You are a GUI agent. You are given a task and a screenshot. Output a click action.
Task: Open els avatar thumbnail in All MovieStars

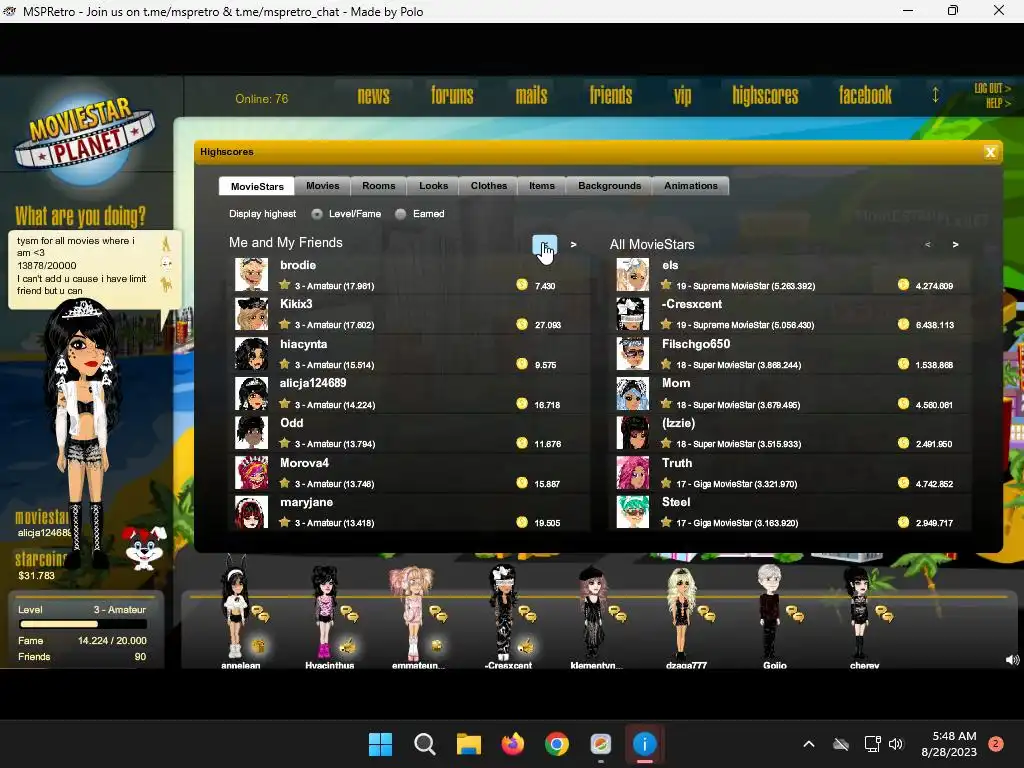pyautogui.click(x=633, y=274)
